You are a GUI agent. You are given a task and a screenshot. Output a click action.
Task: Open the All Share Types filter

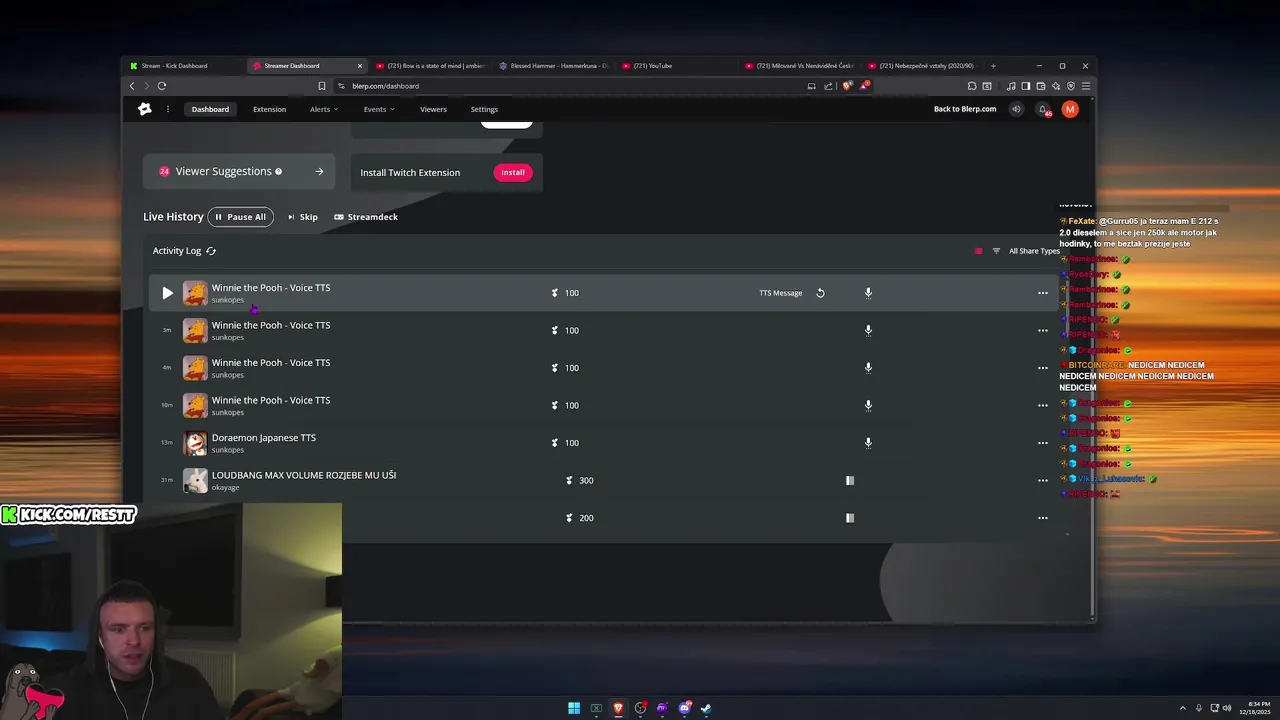[x=1026, y=251]
